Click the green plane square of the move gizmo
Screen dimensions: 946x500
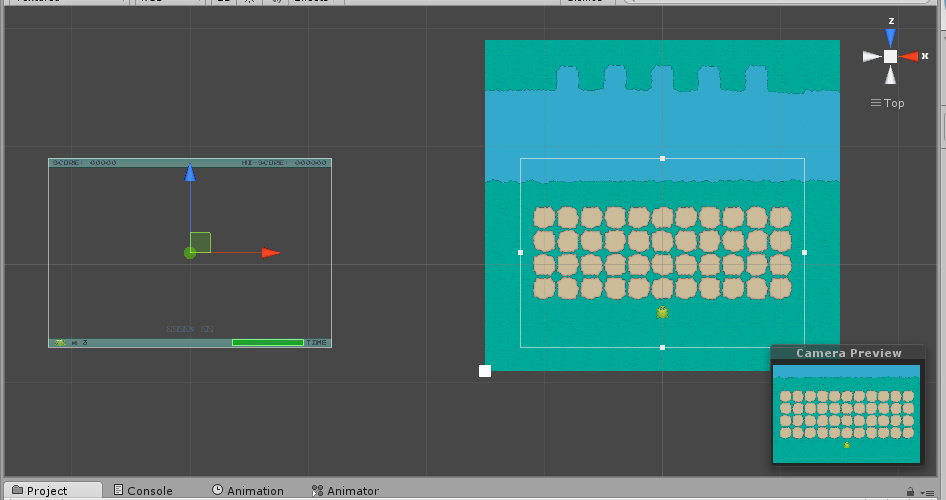[x=201, y=242]
